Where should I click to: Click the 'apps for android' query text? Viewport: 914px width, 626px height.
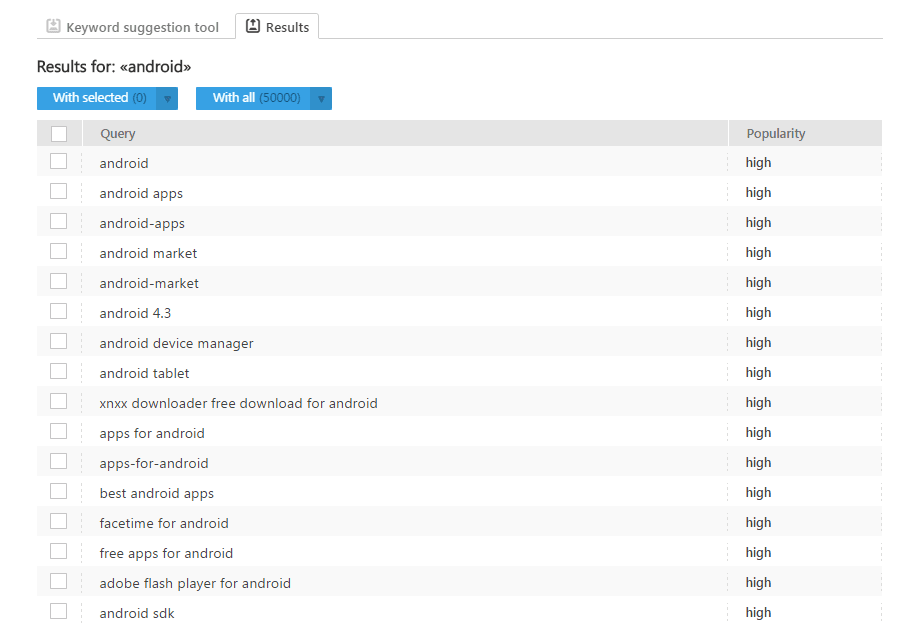tap(152, 434)
